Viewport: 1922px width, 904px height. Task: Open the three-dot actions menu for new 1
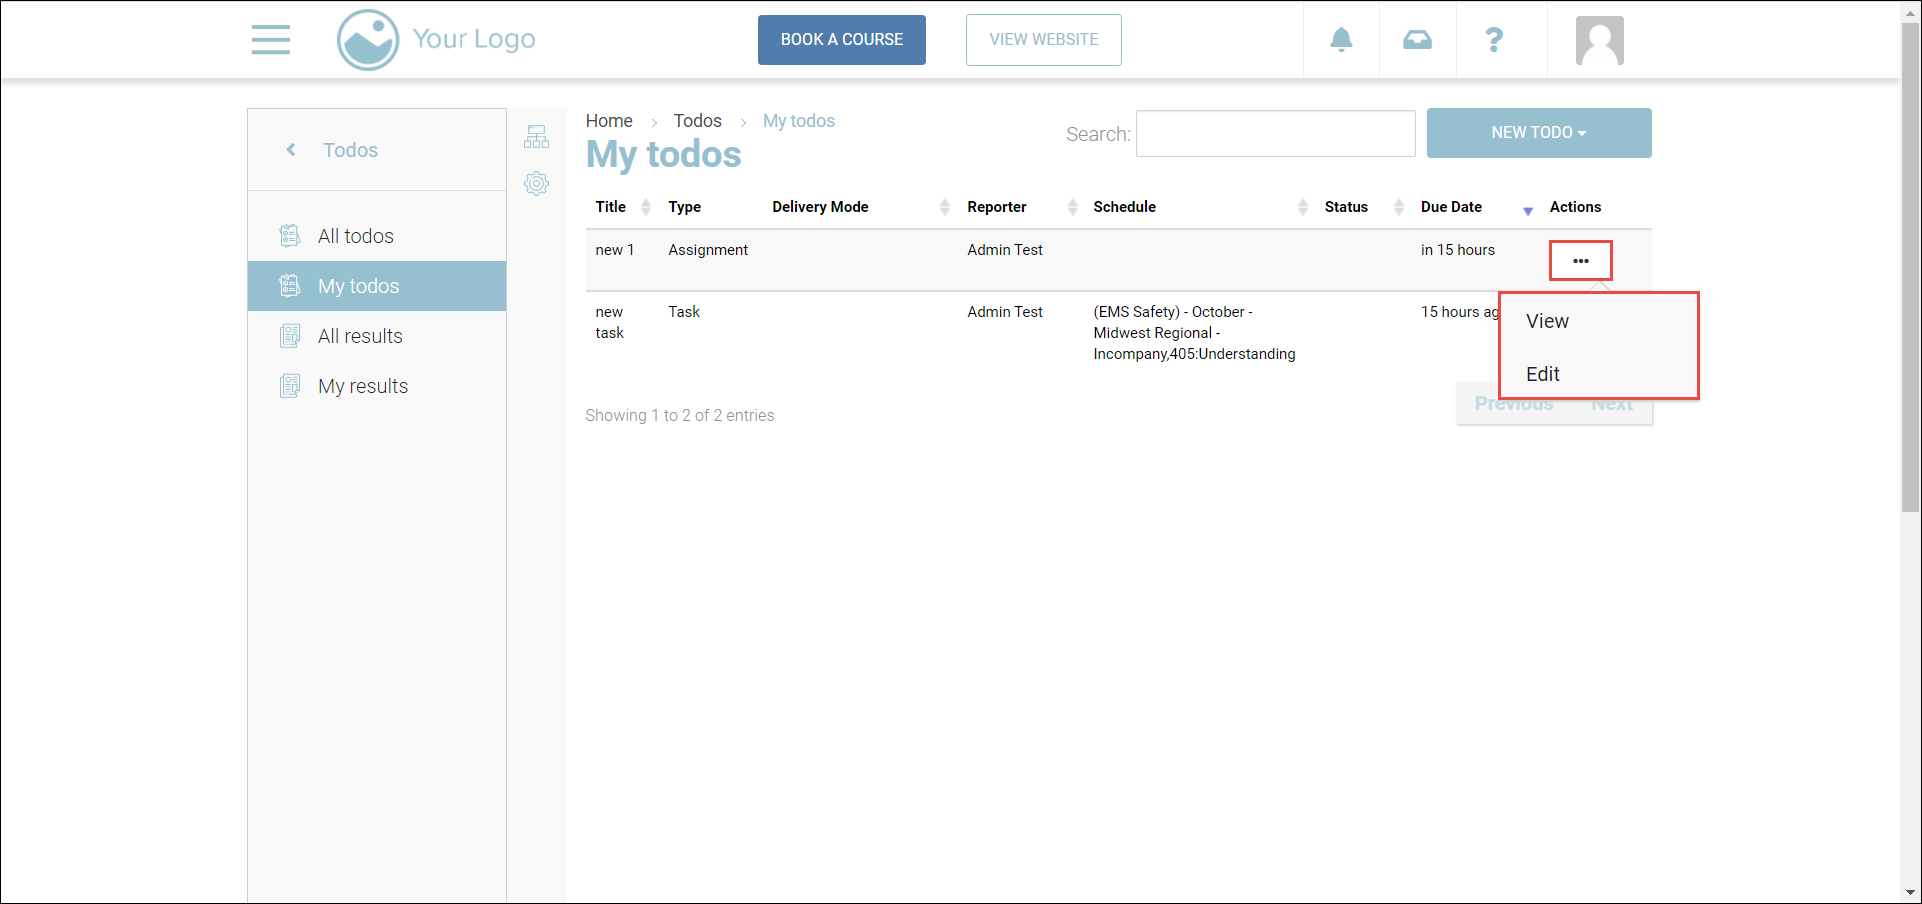(x=1580, y=261)
